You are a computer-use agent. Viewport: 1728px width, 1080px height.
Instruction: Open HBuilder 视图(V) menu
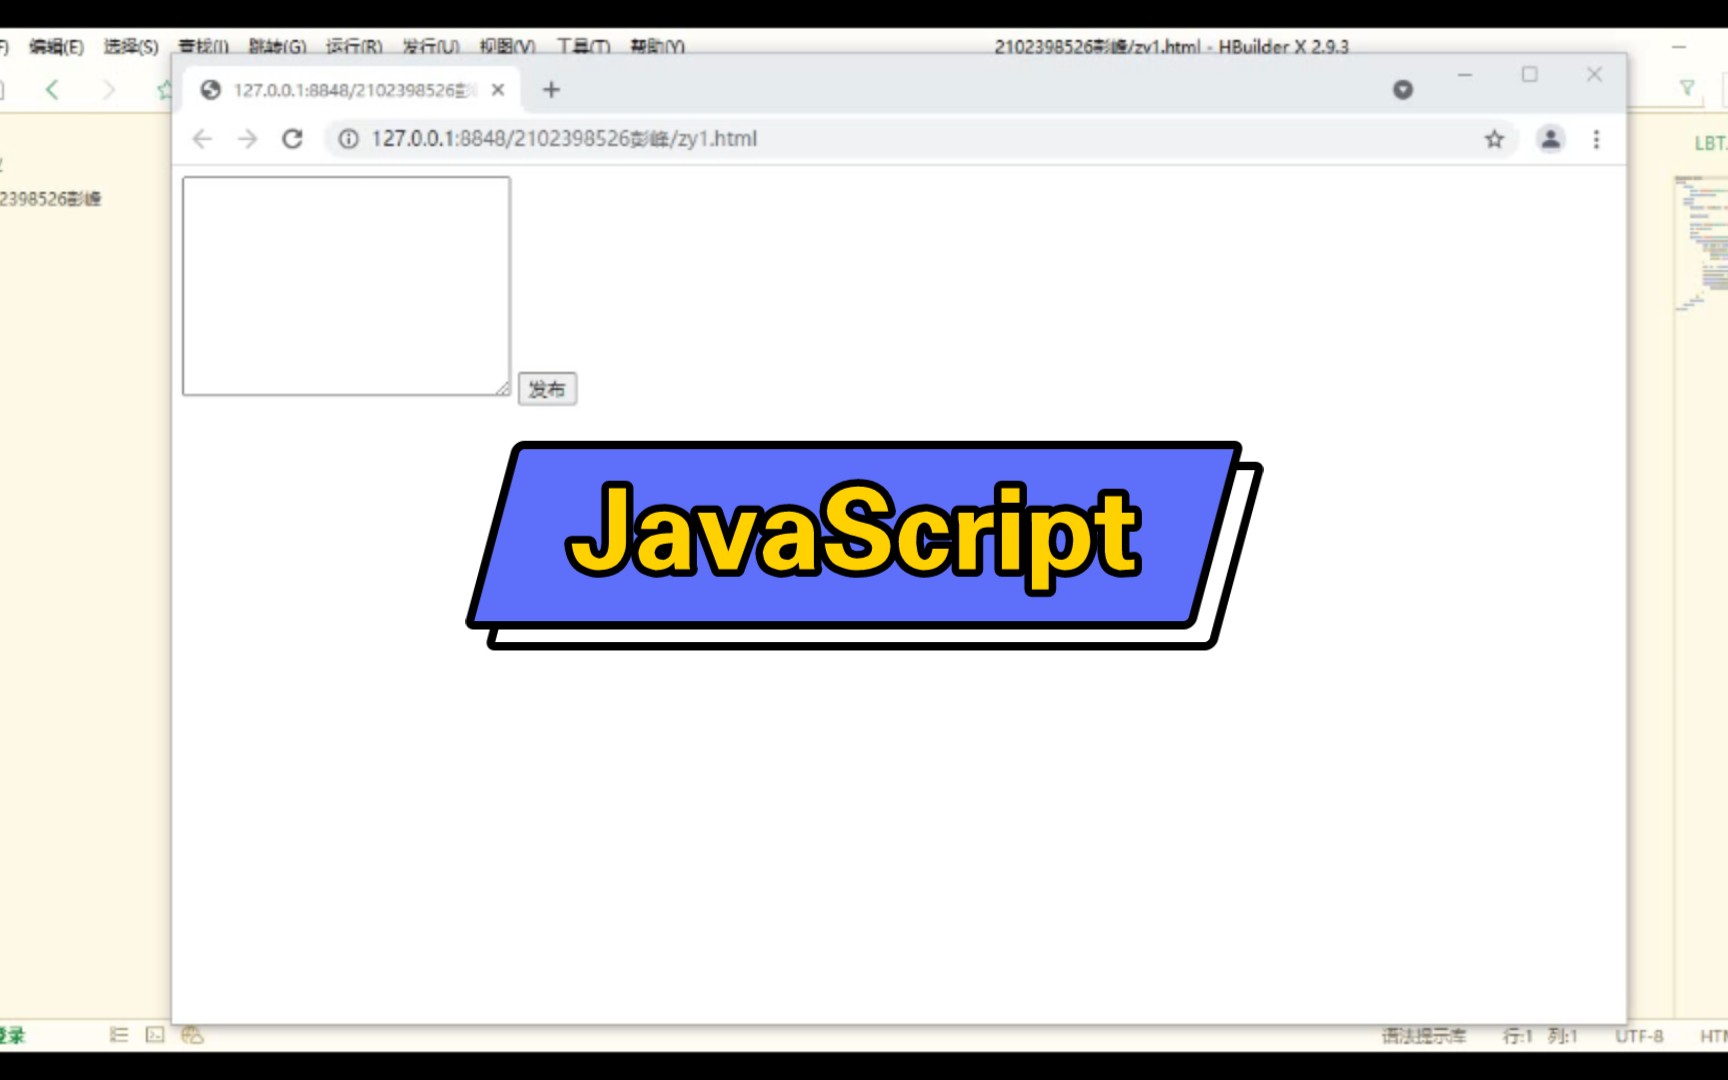pos(507,47)
